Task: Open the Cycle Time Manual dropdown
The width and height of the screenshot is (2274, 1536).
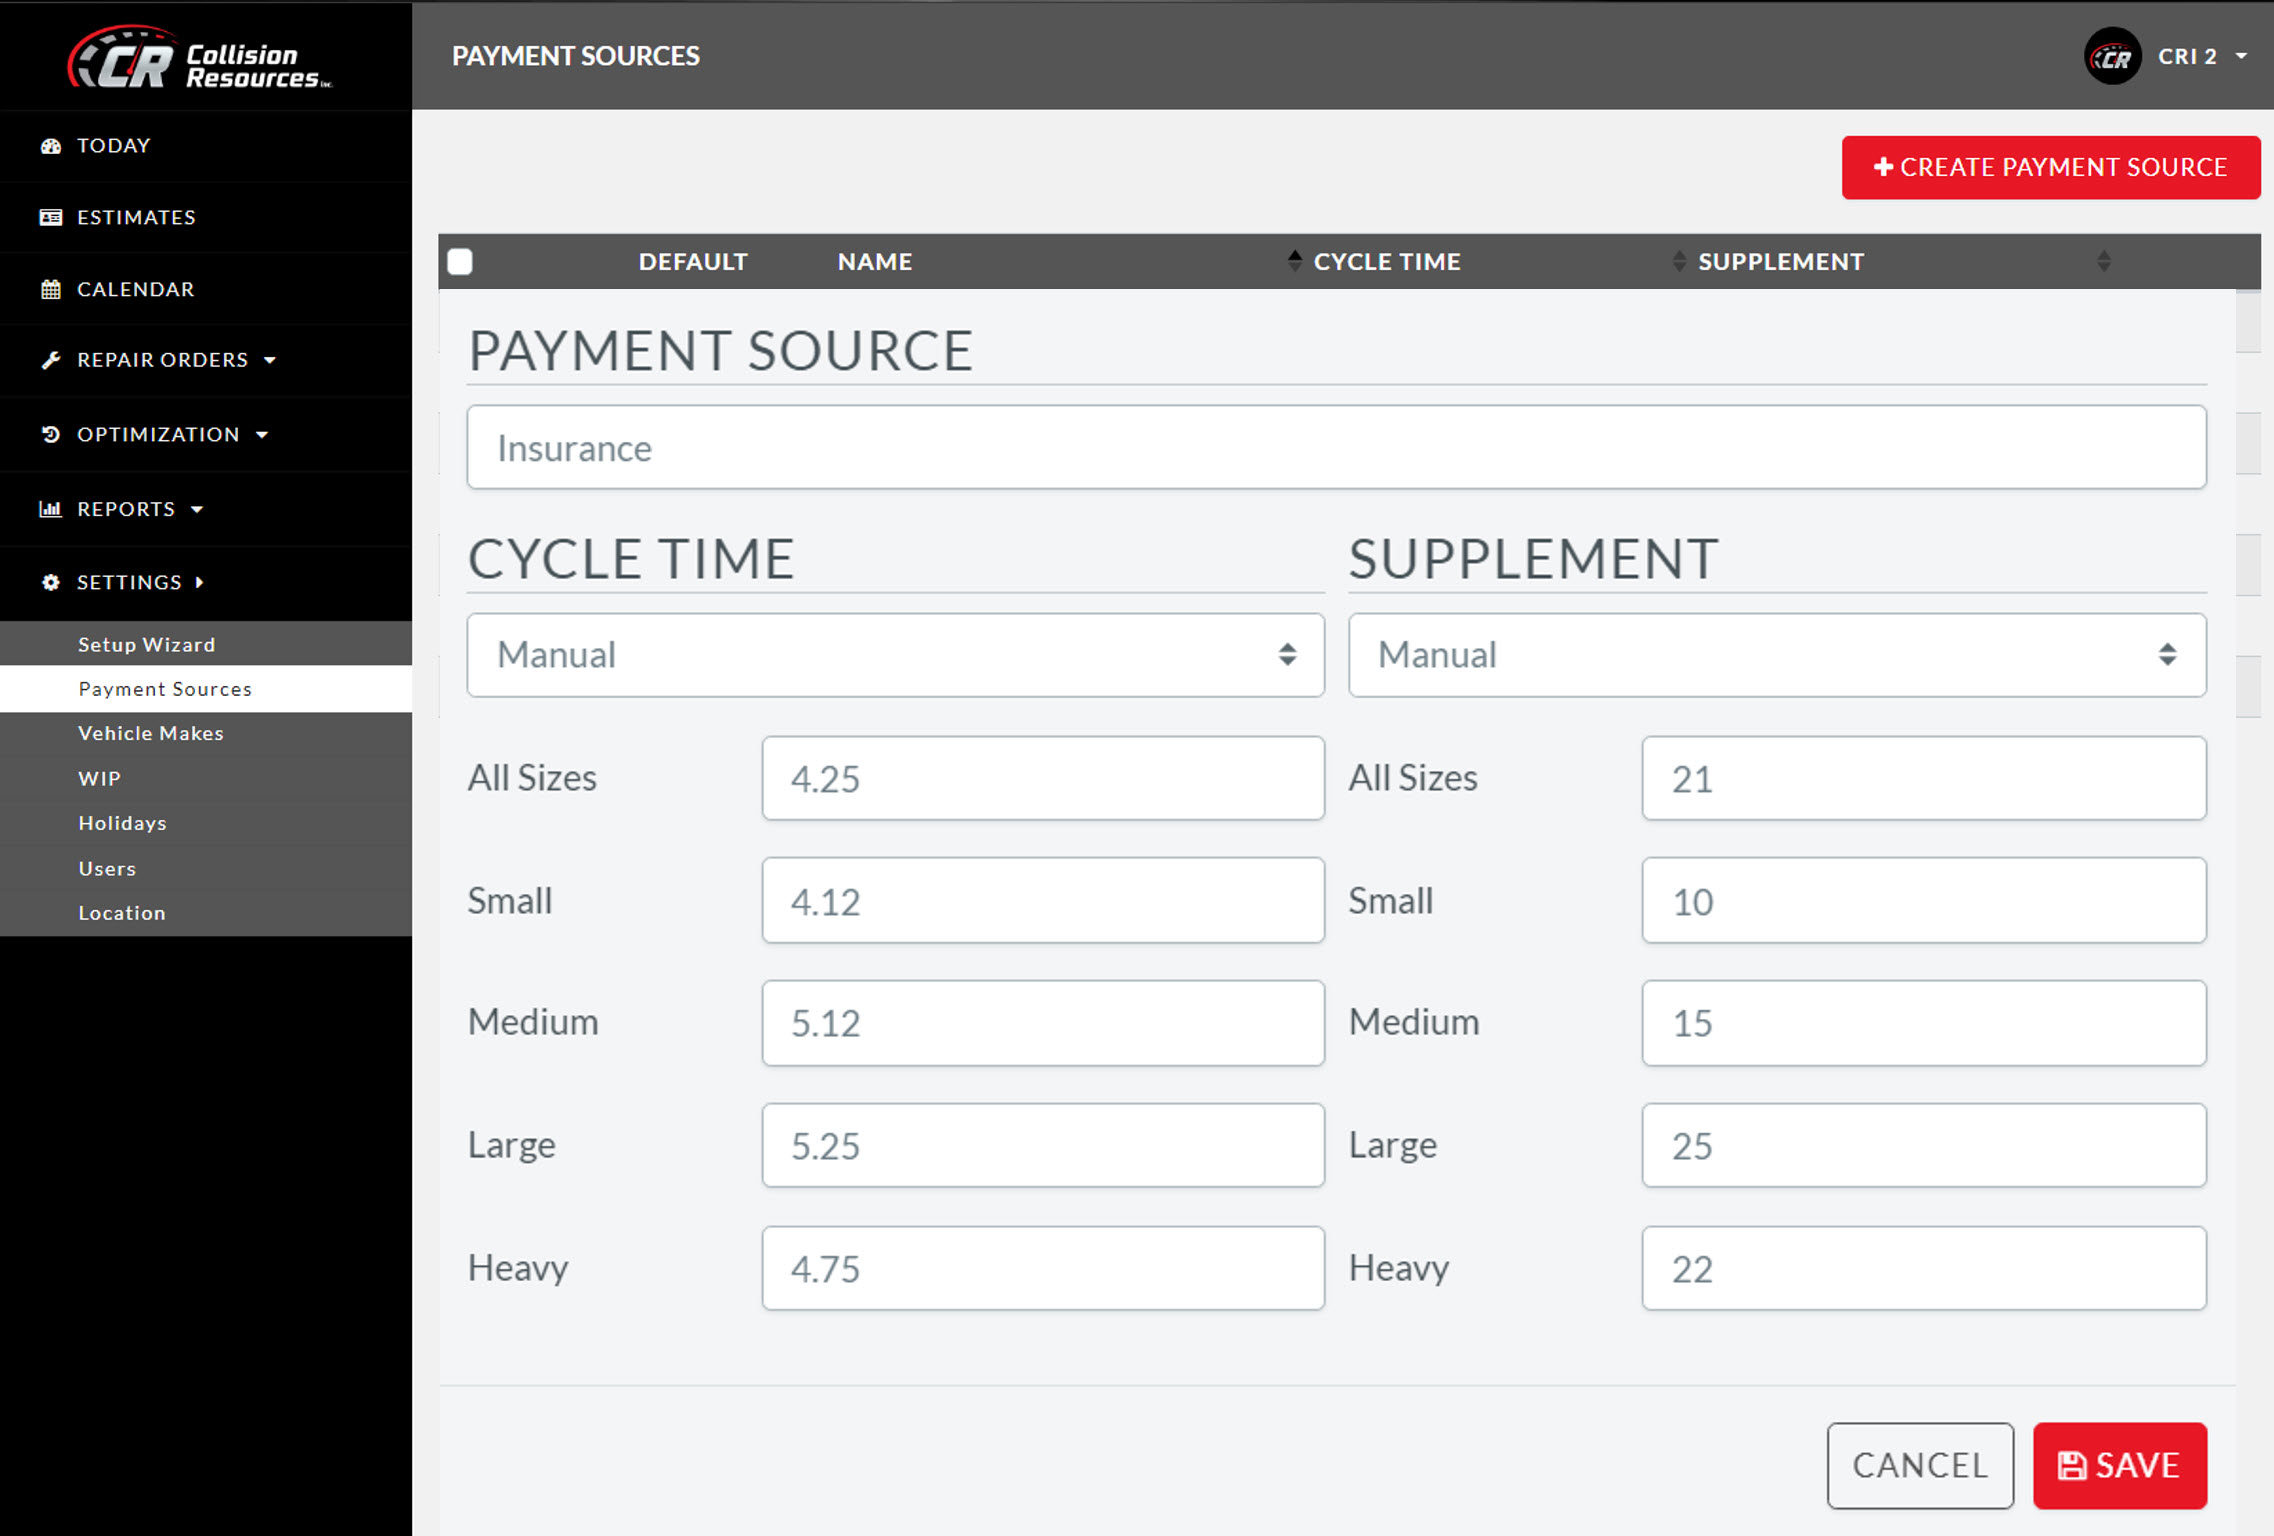Action: click(894, 655)
